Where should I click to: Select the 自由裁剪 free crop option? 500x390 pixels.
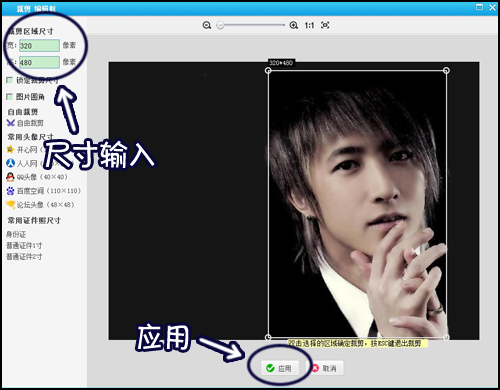click(30, 123)
